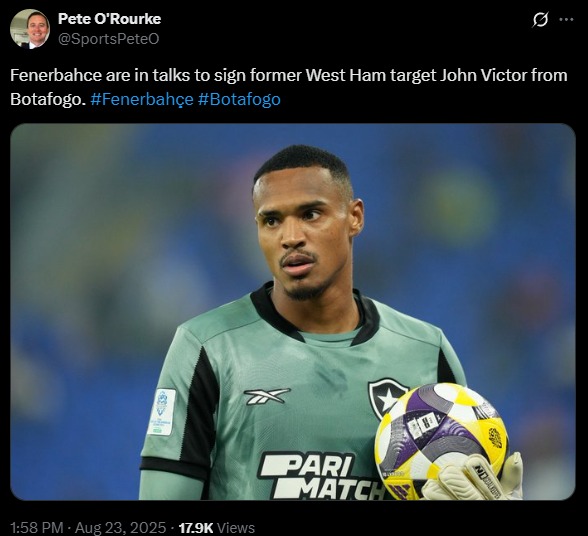
Task: Open the goalkeeper photo attached to tweet
Action: click(293, 312)
